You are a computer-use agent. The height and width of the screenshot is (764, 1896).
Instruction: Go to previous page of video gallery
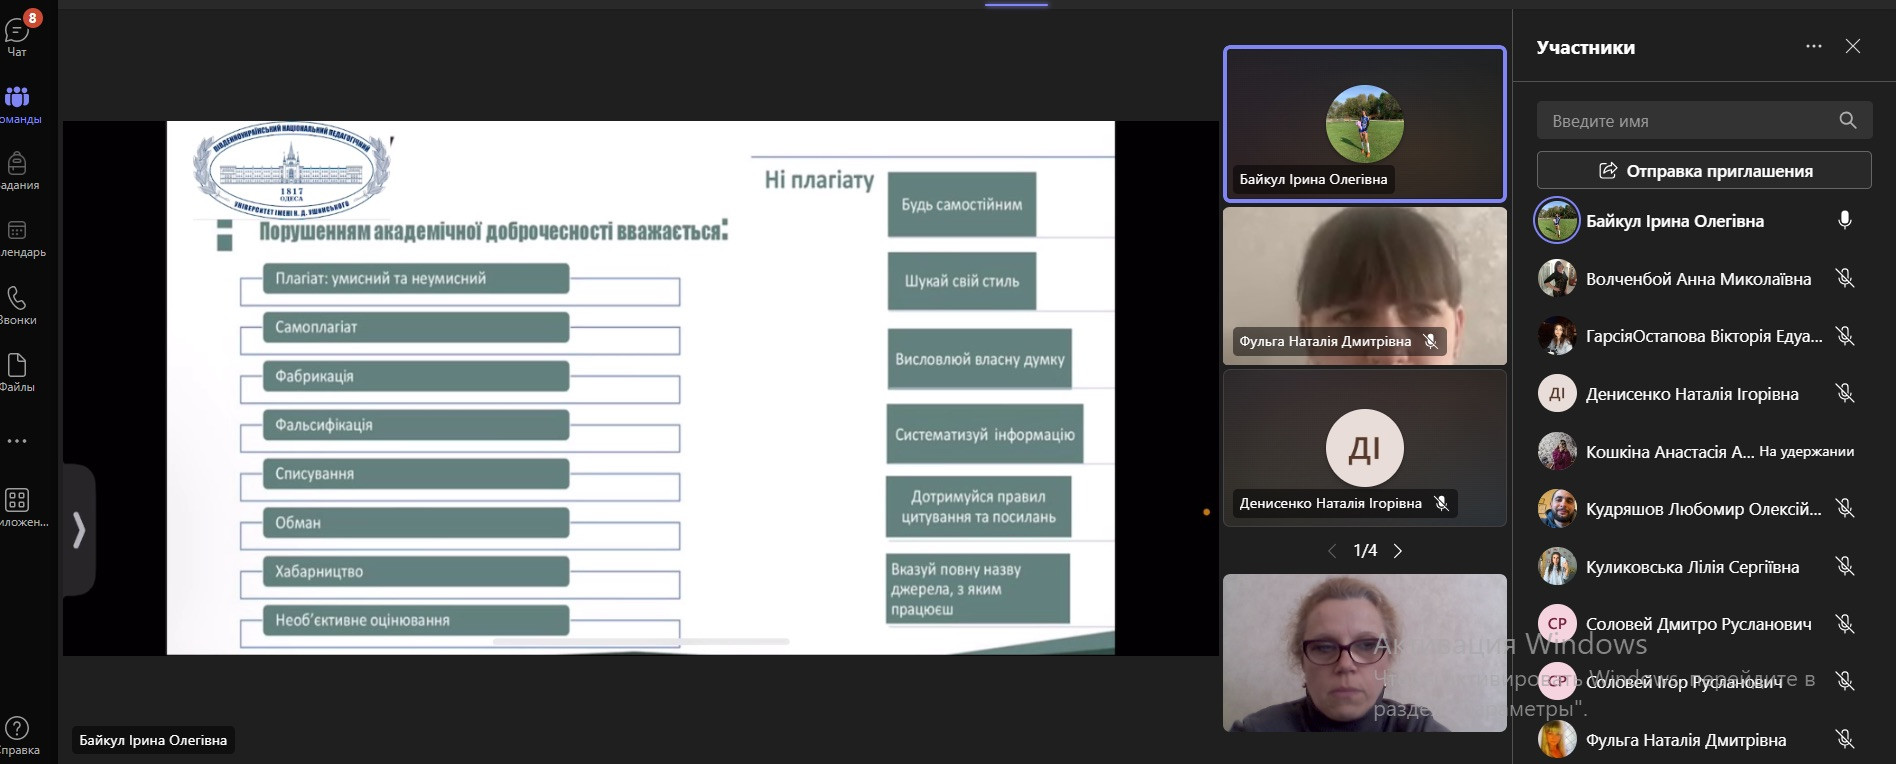click(1332, 551)
